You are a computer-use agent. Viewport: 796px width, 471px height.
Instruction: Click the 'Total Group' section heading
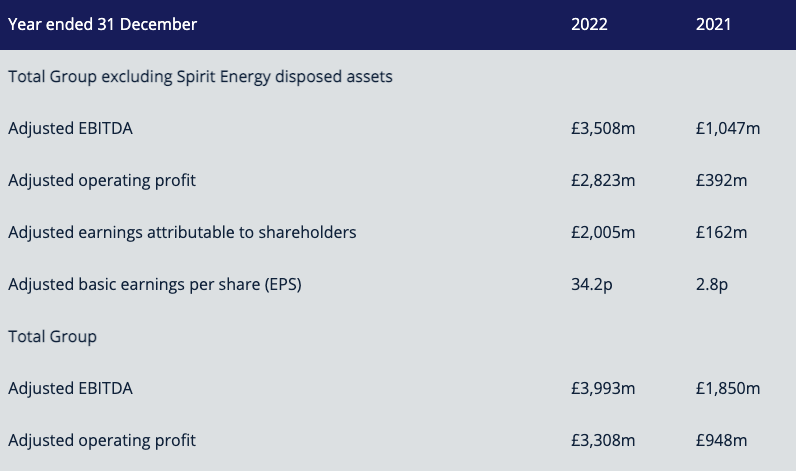point(52,337)
